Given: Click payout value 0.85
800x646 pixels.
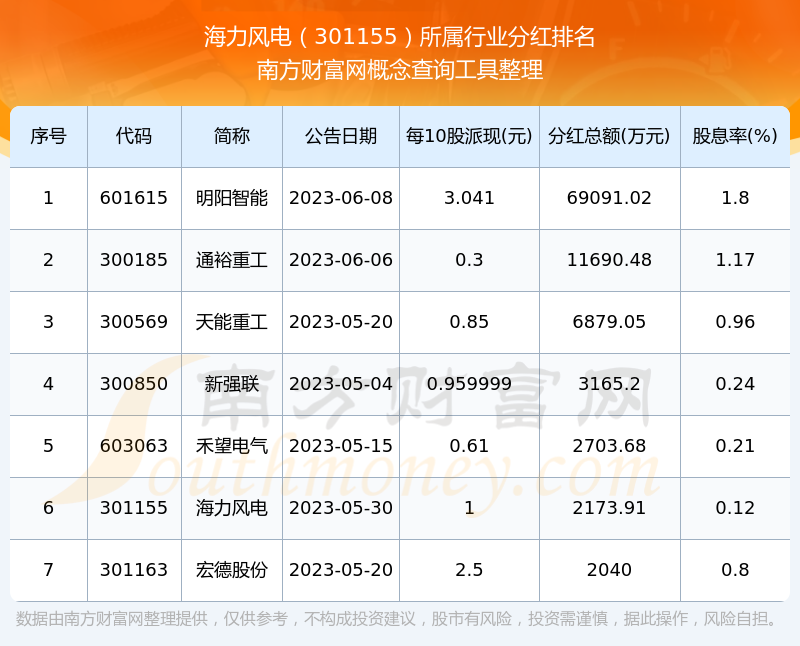Looking at the screenshot, I should (469, 322).
